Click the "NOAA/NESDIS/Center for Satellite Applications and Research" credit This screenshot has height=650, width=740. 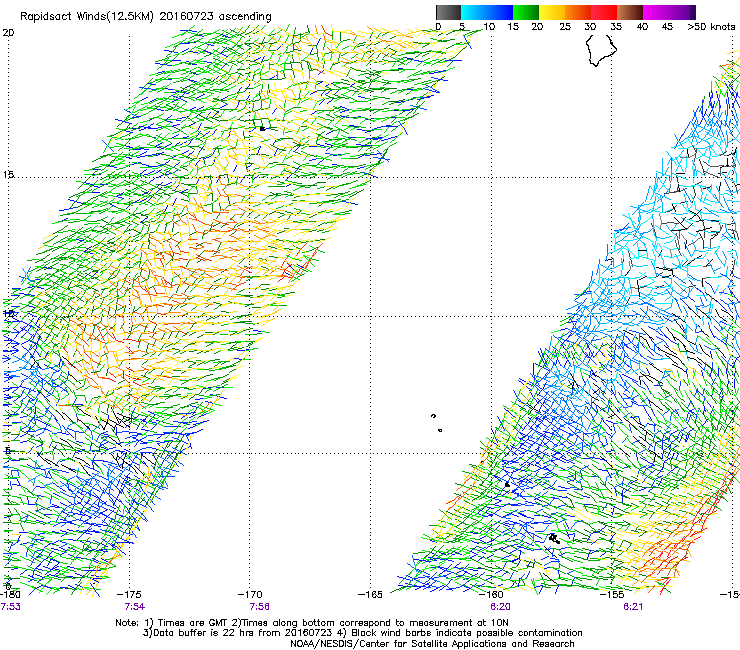pos(432,644)
